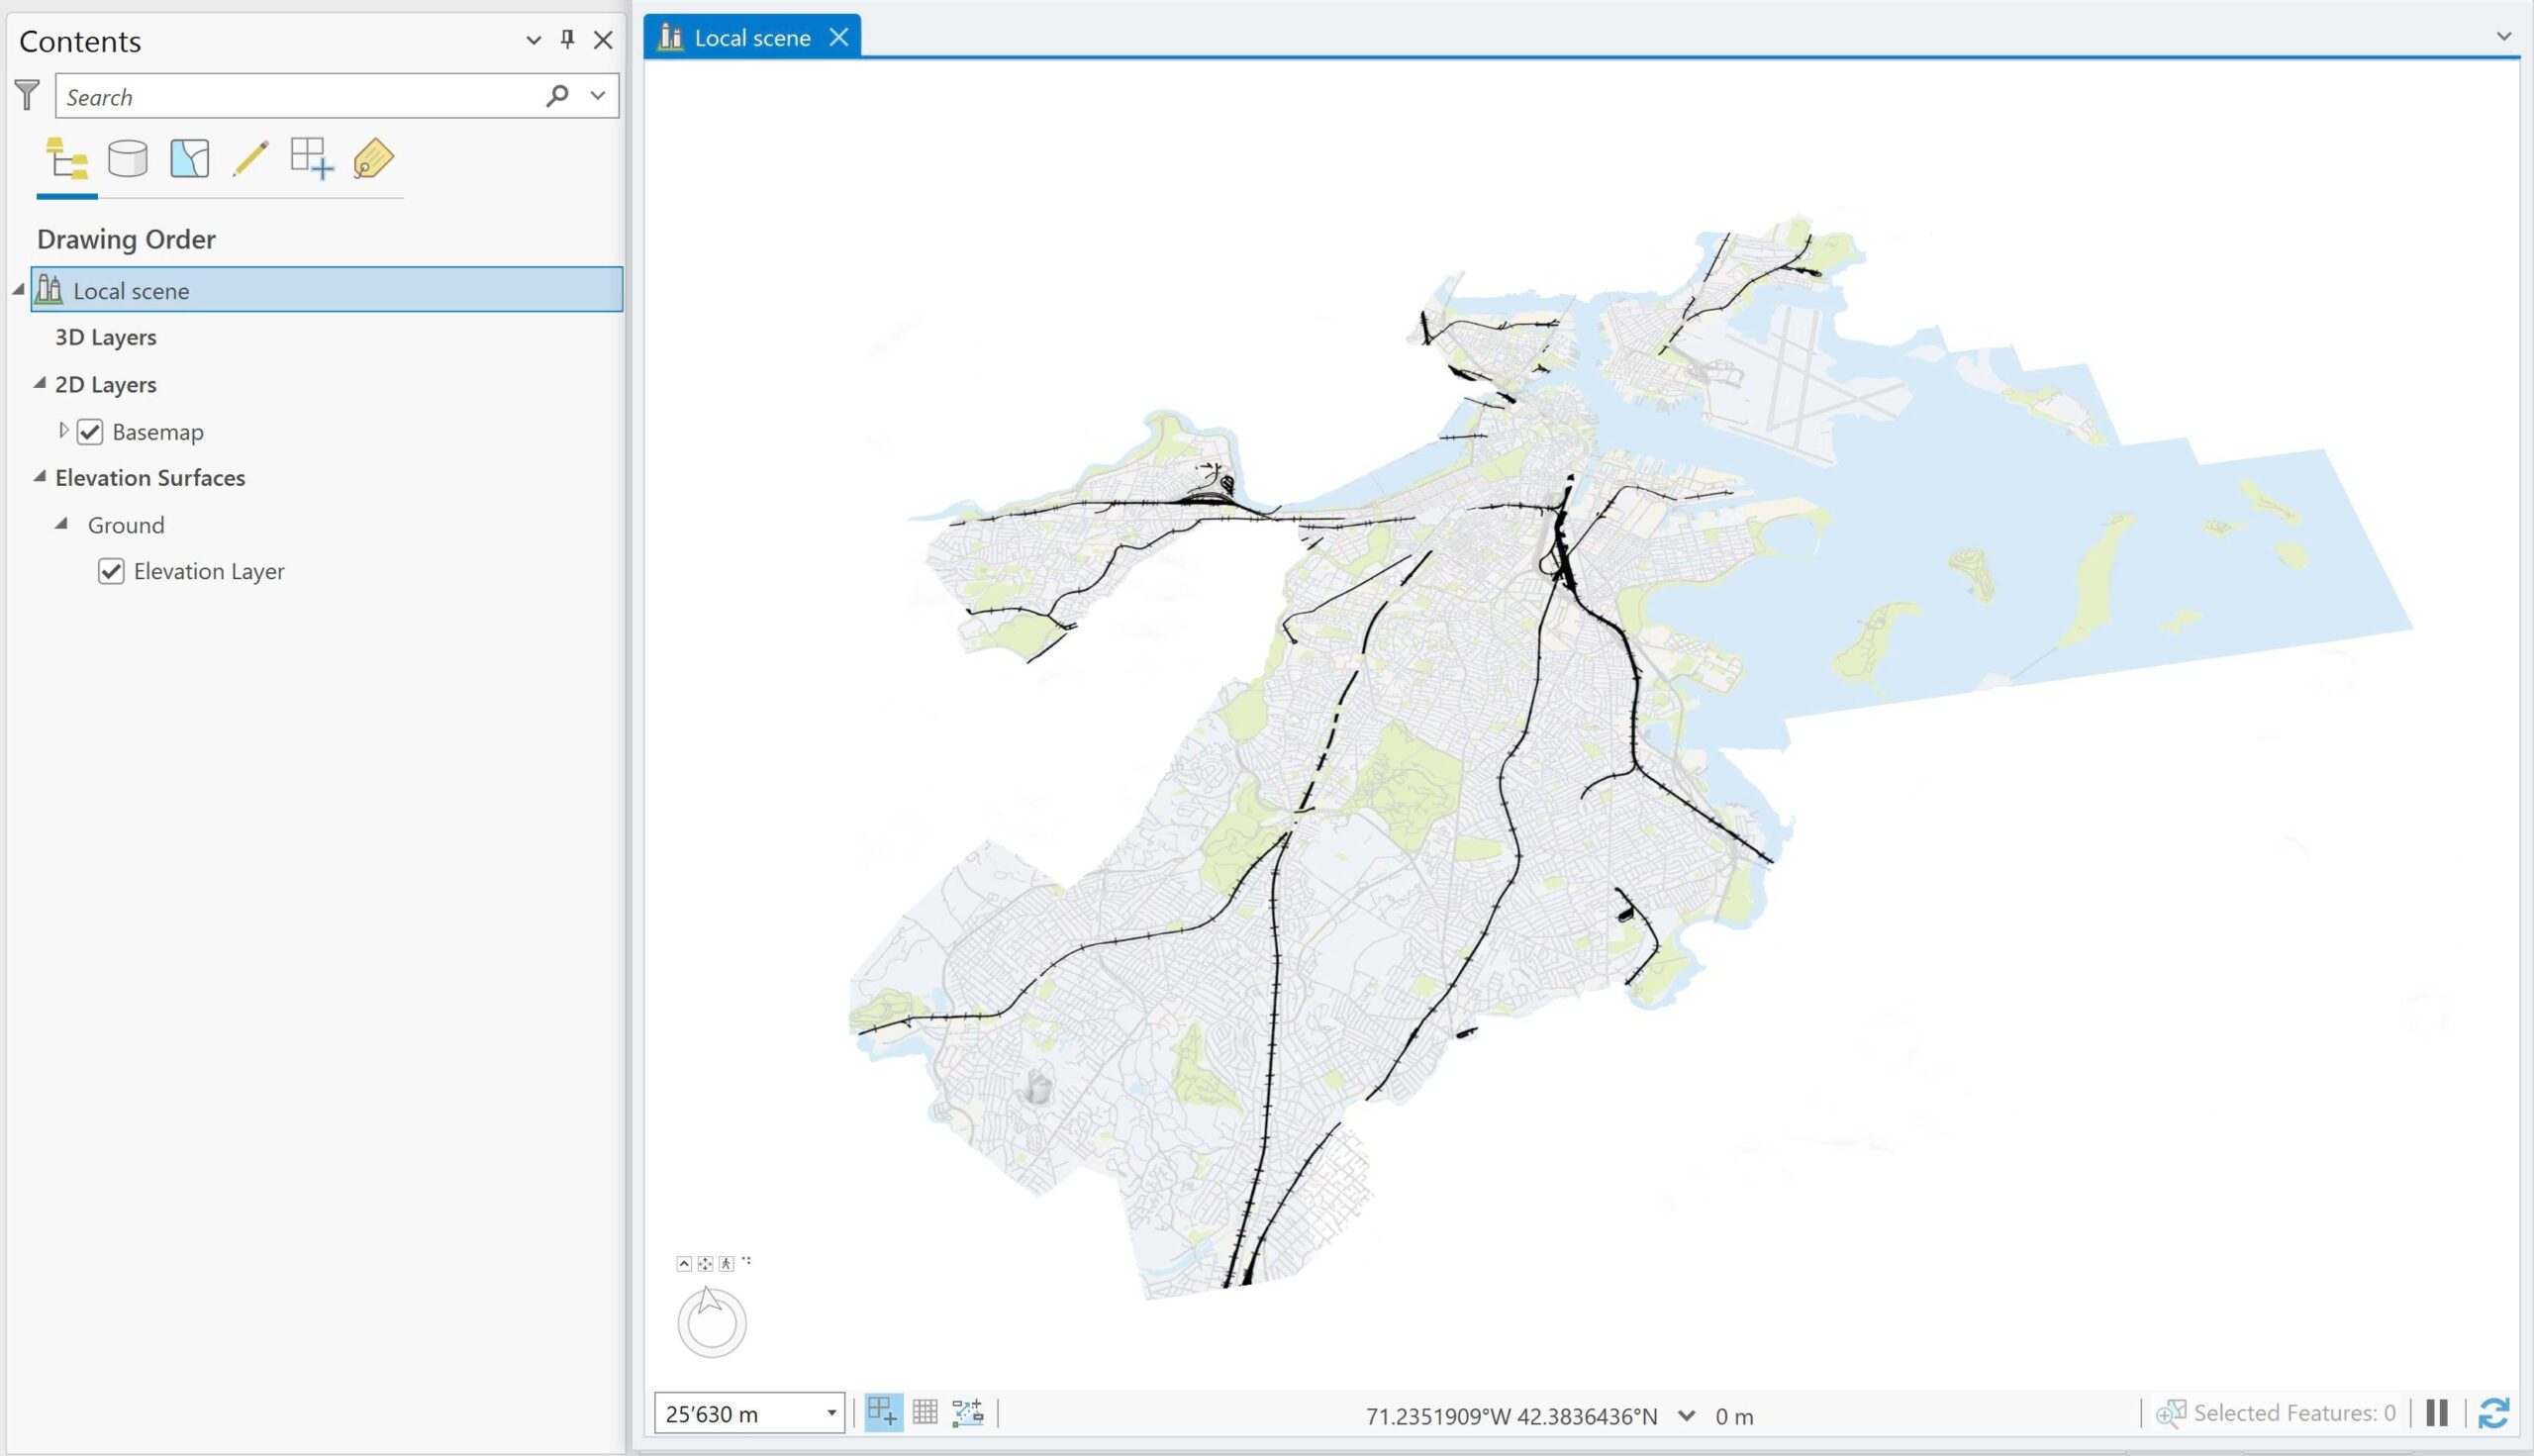Select the List By Data Source view
The image size is (2534, 1456).
point(127,158)
